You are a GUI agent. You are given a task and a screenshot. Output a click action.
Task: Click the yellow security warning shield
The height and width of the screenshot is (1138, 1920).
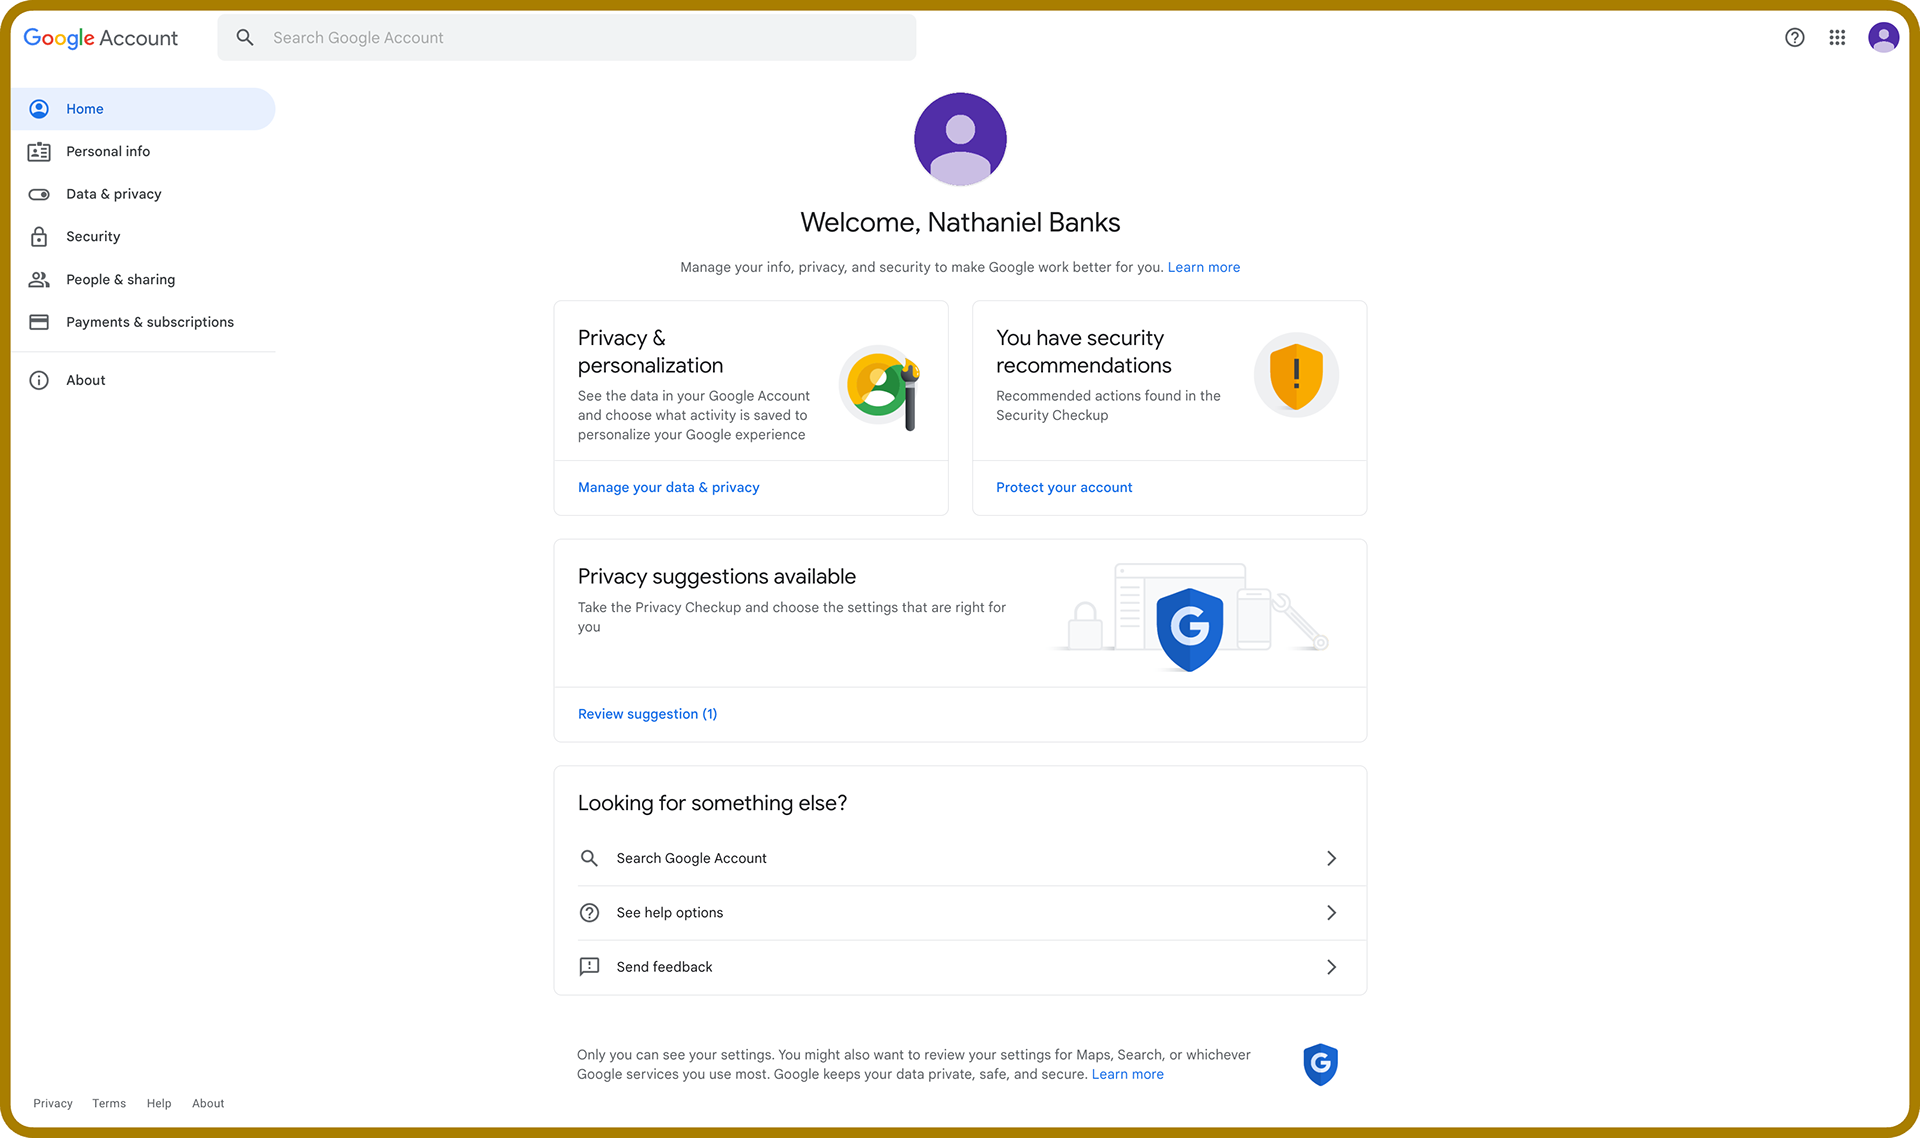click(x=1296, y=375)
